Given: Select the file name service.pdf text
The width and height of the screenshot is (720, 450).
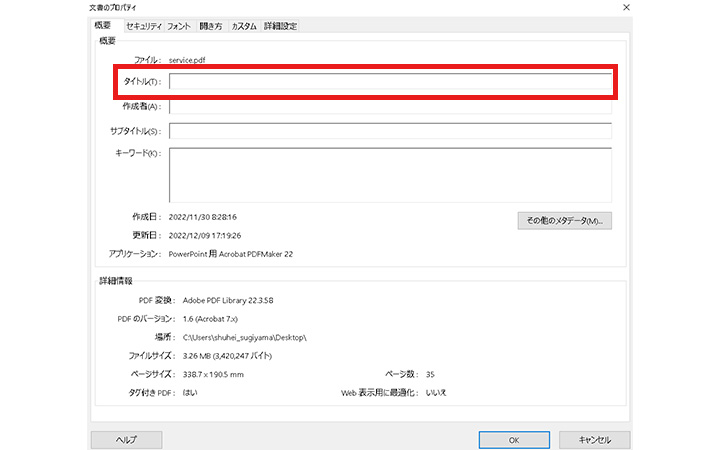Looking at the screenshot, I should click(187, 60).
